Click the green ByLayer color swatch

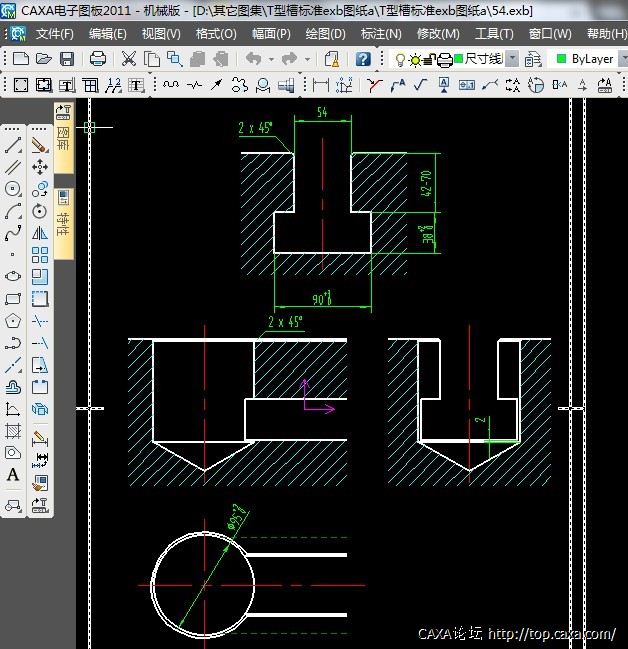561,59
